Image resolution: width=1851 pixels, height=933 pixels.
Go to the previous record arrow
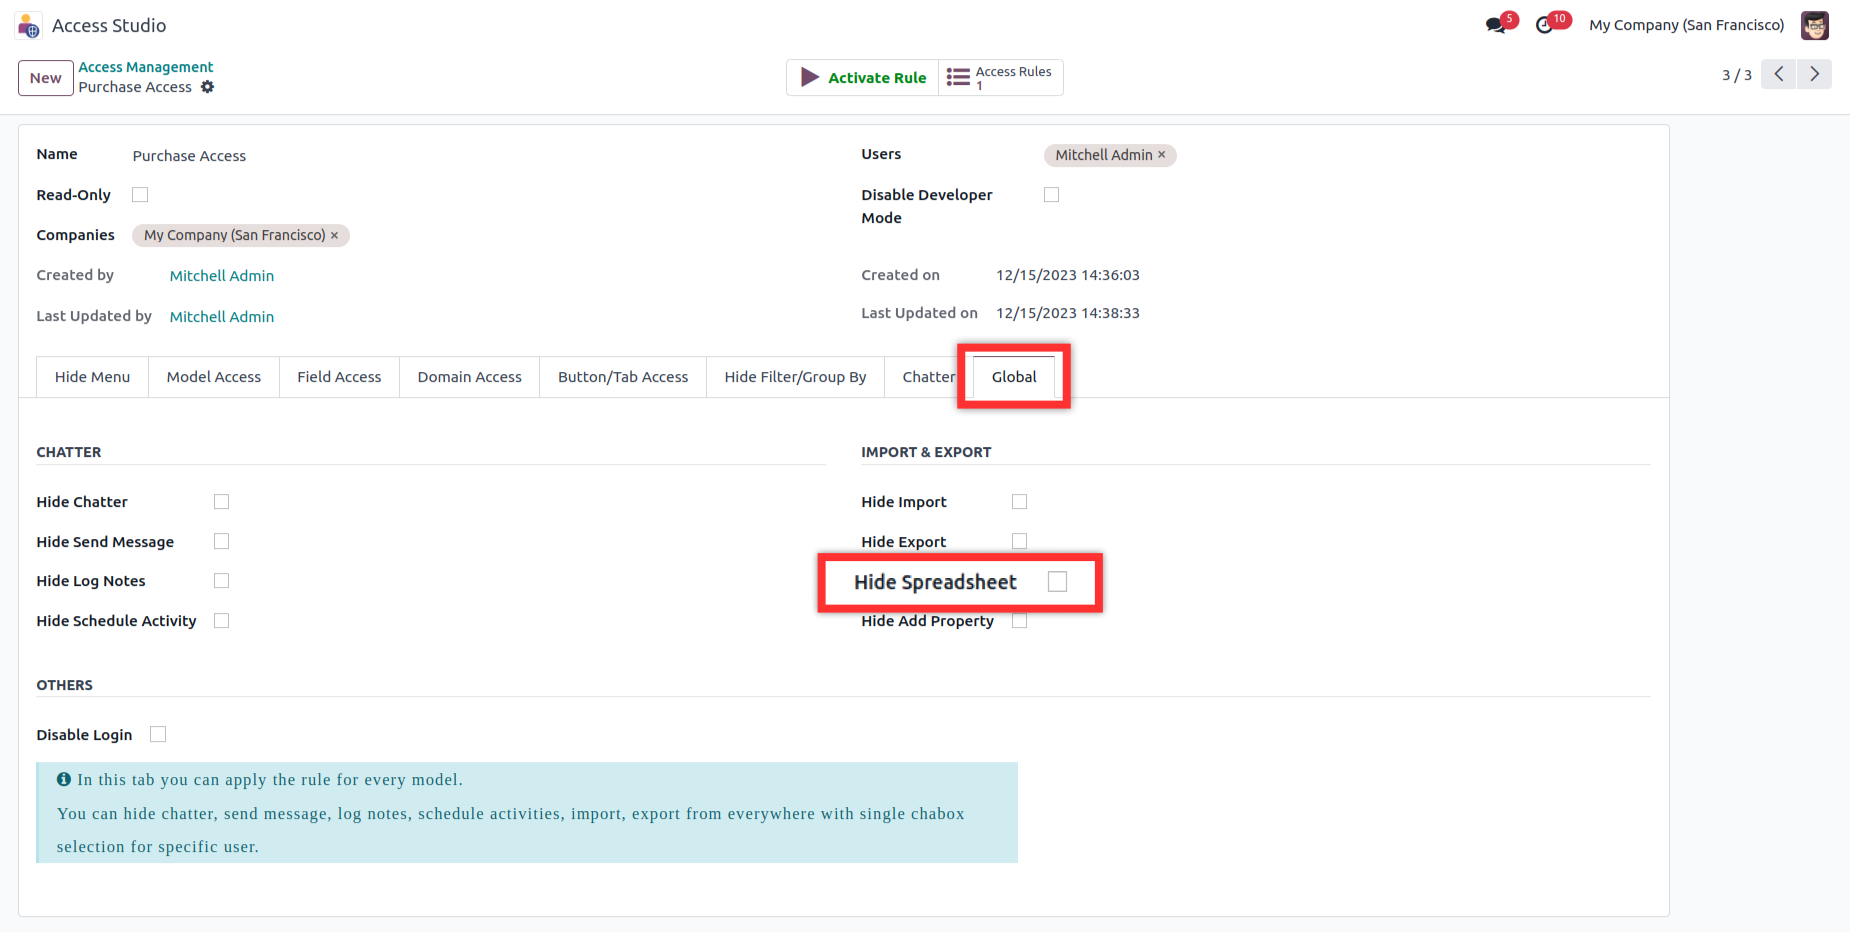coord(1778,74)
